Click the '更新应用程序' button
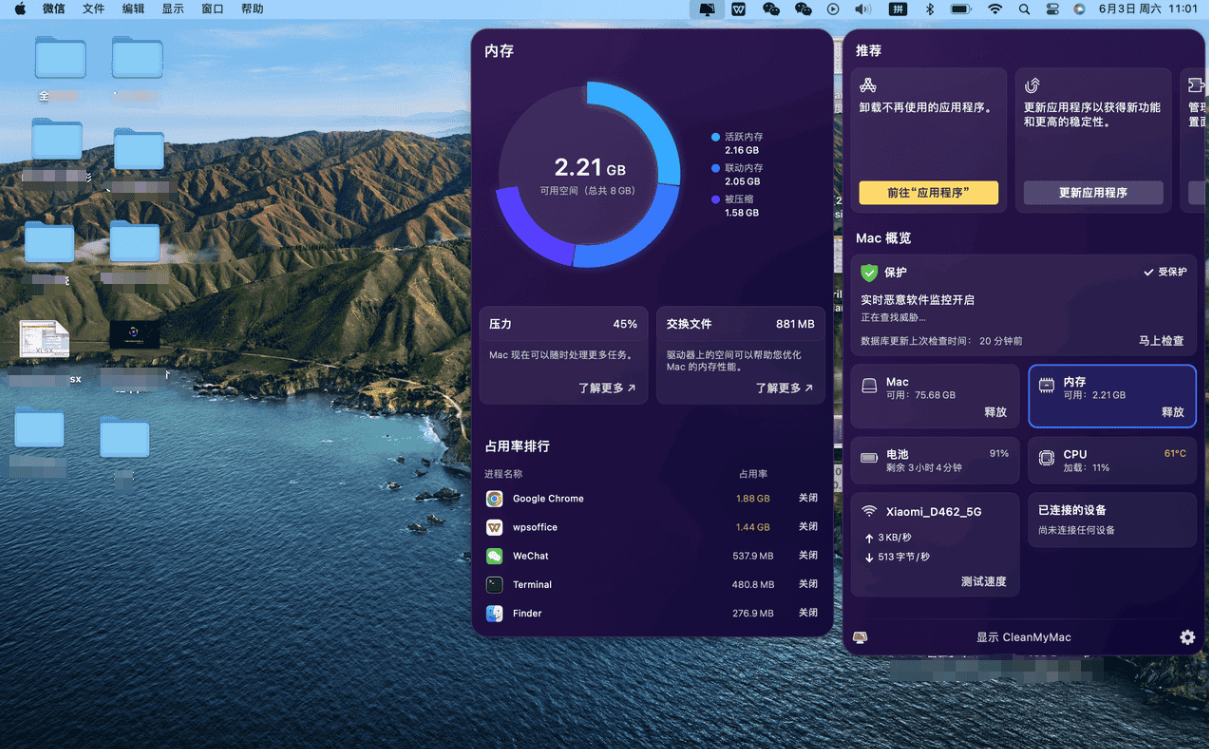Screen dimensions: 1209x749 [1093, 193]
